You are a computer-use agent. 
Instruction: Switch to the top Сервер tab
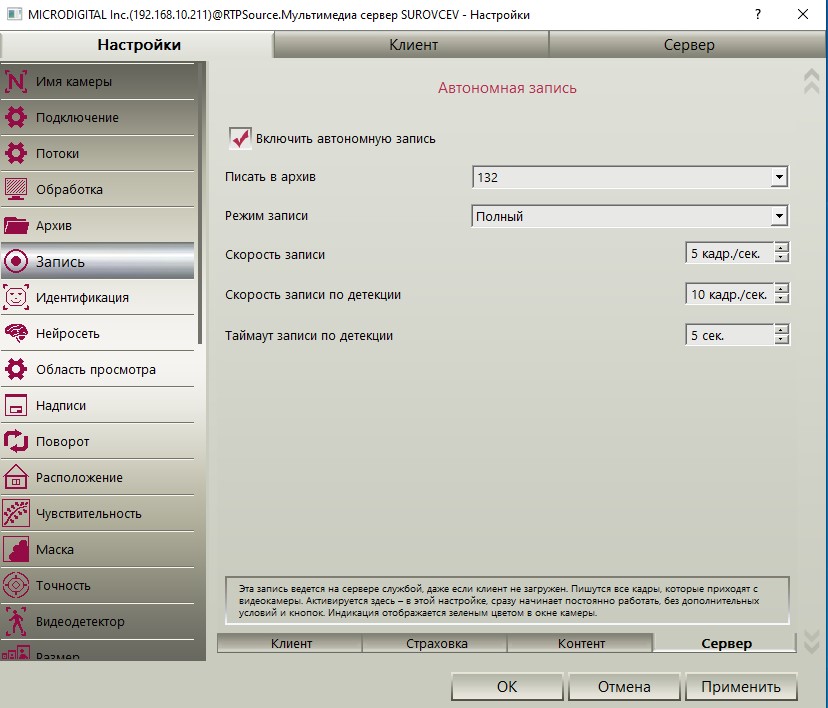pos(688,45)
